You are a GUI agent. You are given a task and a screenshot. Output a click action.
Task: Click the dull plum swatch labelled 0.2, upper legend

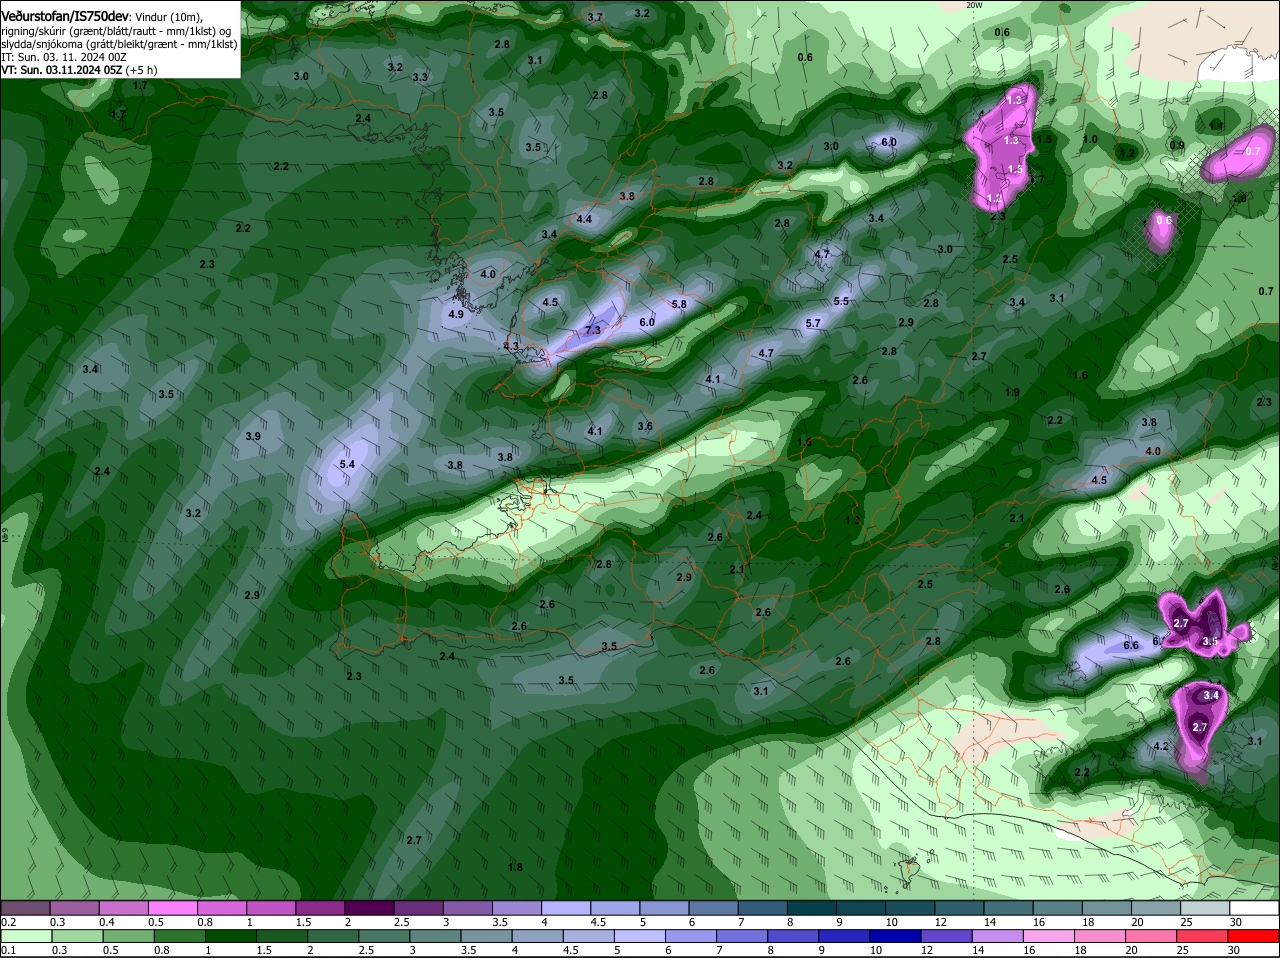point(25,908)
